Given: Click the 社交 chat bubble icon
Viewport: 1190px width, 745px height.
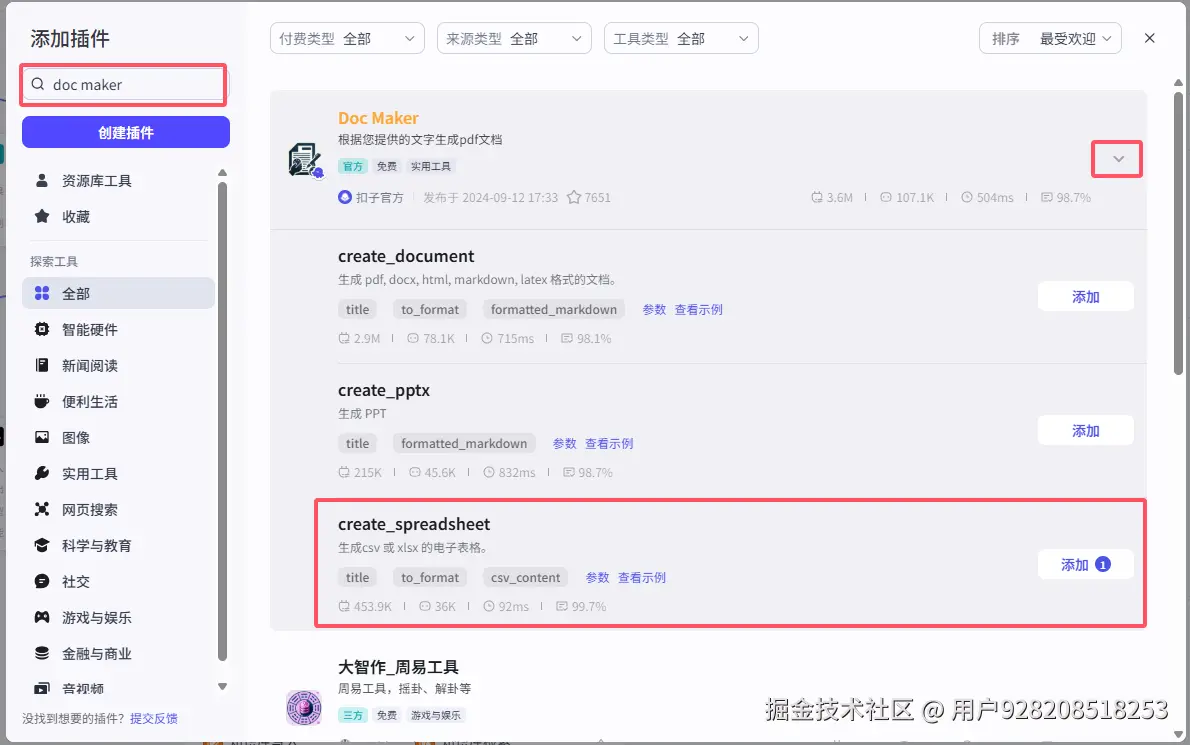Looking at the screenshot, I should click(x=42, y=581).
